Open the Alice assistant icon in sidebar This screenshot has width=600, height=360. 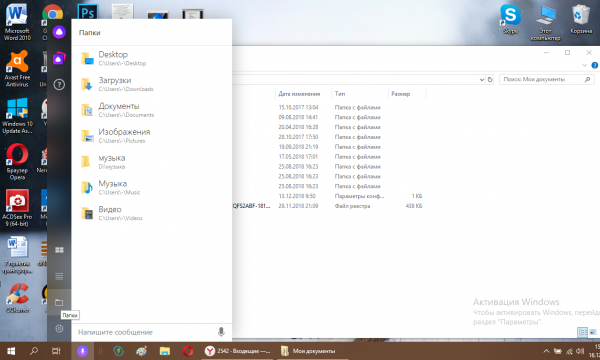(x=59, y=32)
